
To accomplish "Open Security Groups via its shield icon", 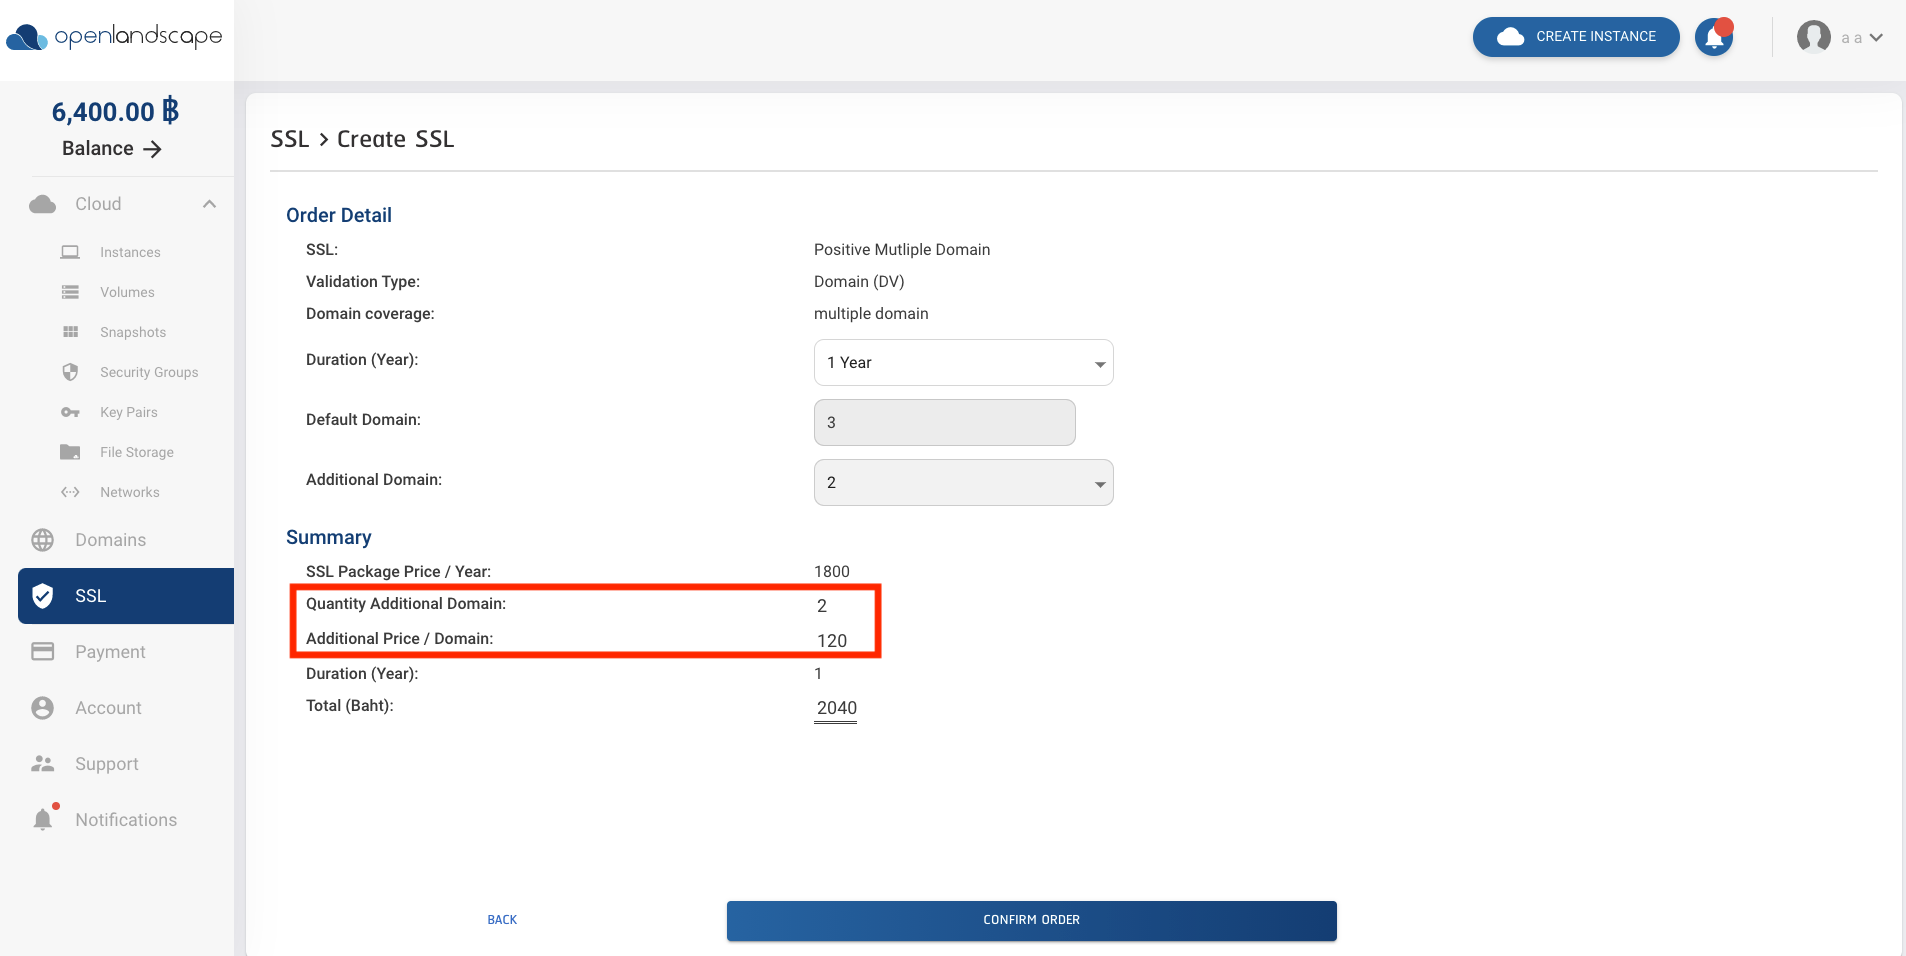I will (70, 372).
